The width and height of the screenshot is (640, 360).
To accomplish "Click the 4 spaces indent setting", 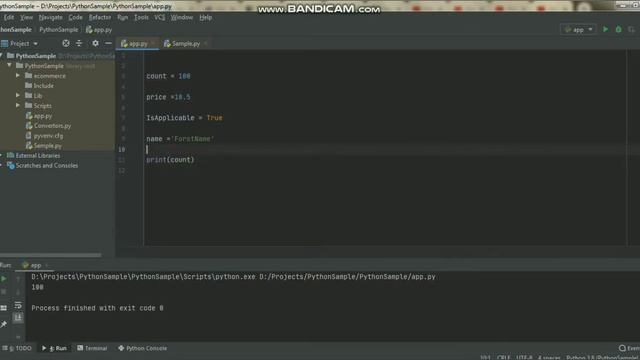I will coord(549,357).
